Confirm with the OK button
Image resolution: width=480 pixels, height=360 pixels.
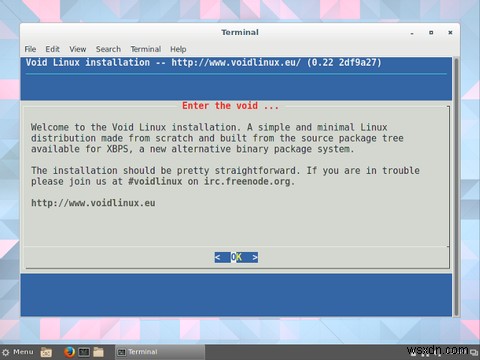(236, 257)
